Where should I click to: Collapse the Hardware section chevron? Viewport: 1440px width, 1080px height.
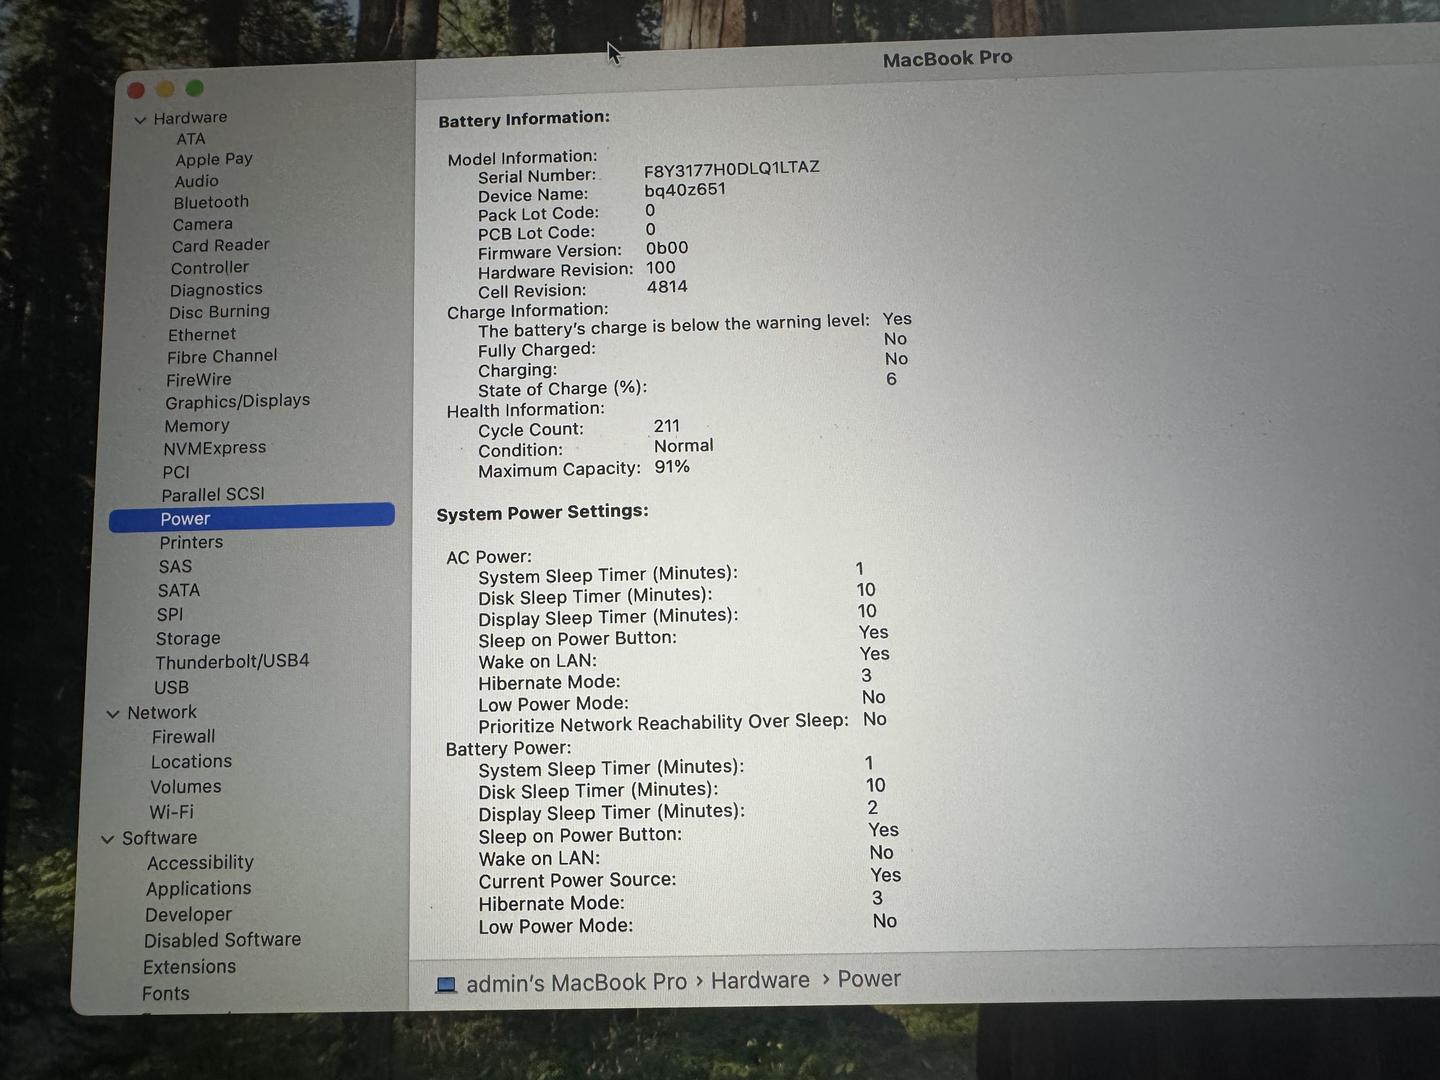pyautogui.click(x=140, y=120)
